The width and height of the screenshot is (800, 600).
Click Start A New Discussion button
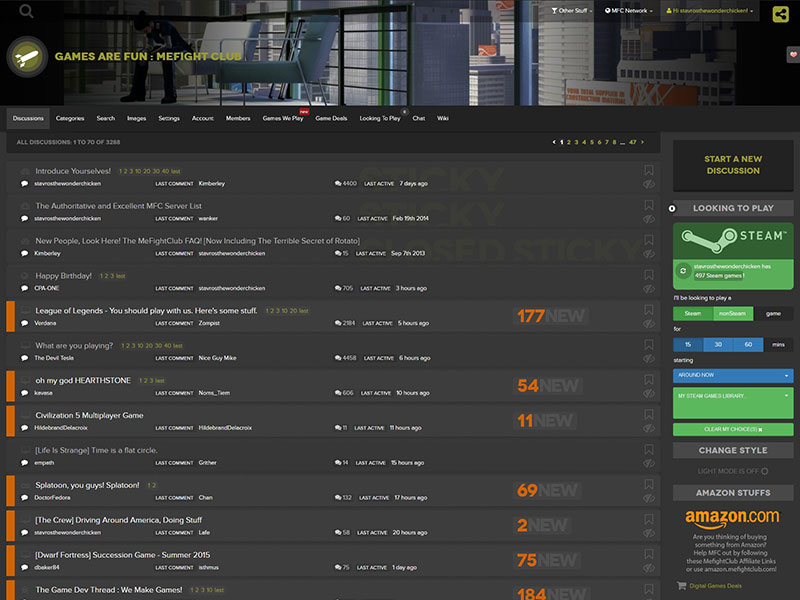coord(733,165)
